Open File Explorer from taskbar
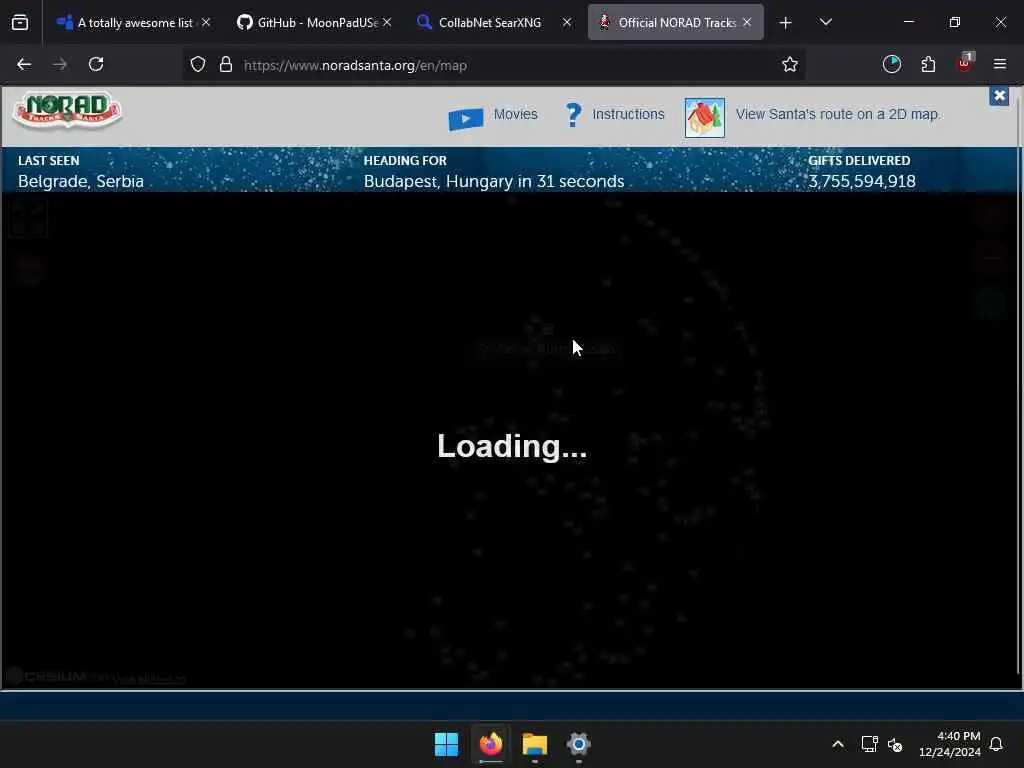The image size is (1024, 768). 535,744
